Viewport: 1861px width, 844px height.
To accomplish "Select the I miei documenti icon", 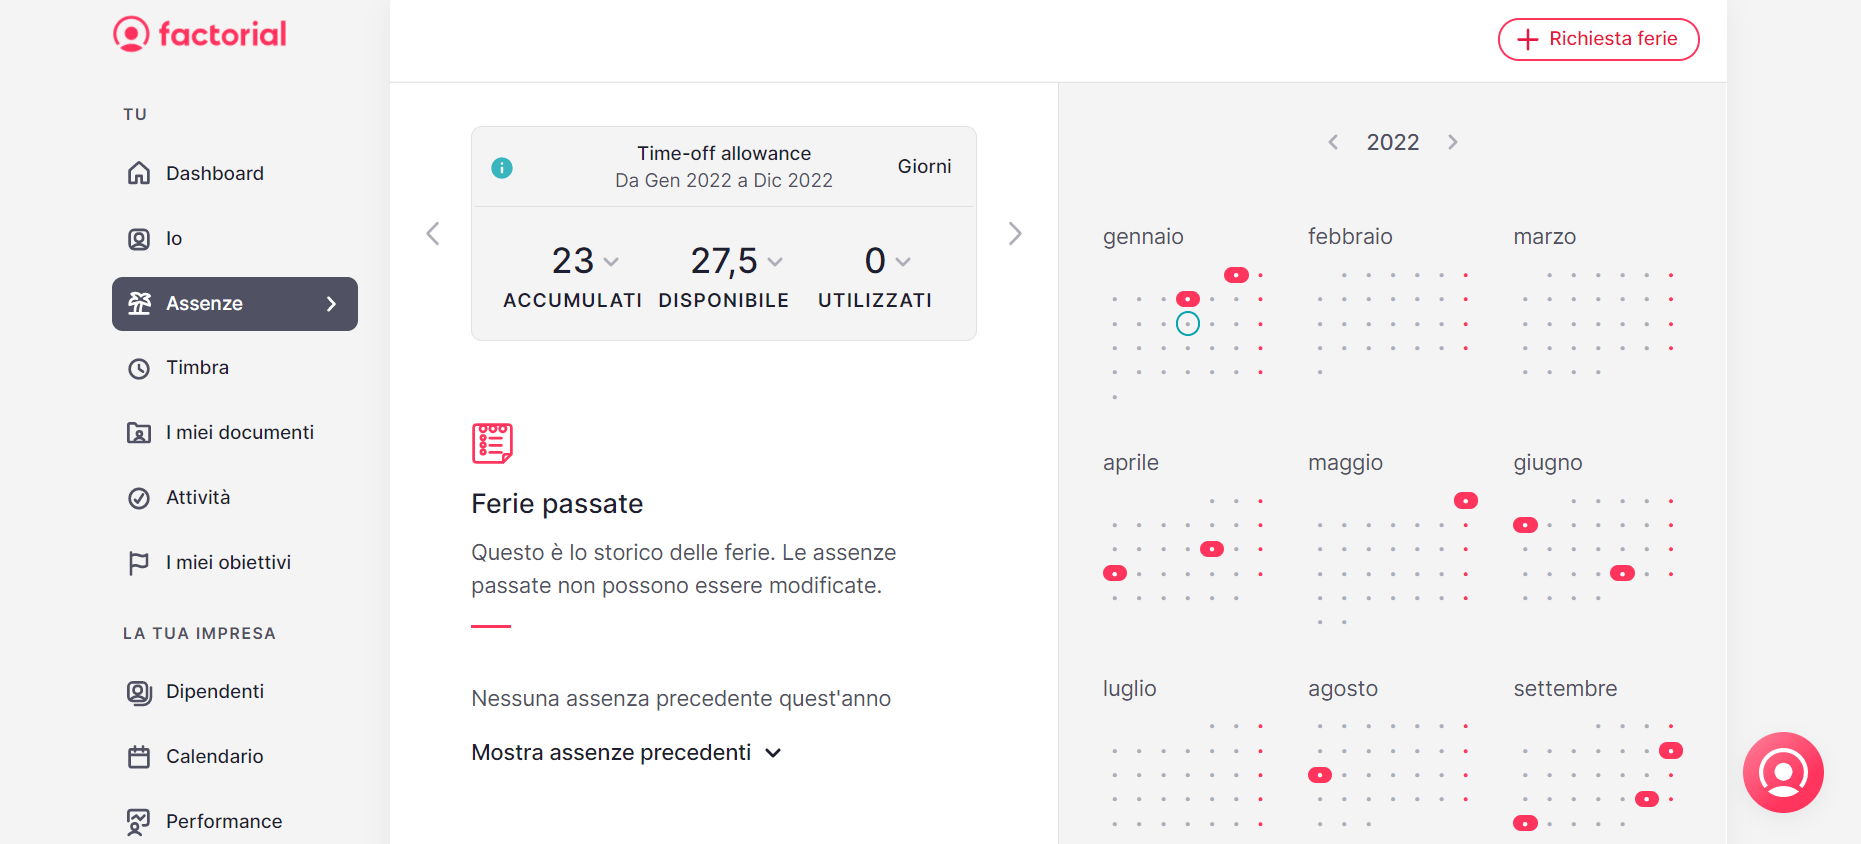I will point(139,432).
